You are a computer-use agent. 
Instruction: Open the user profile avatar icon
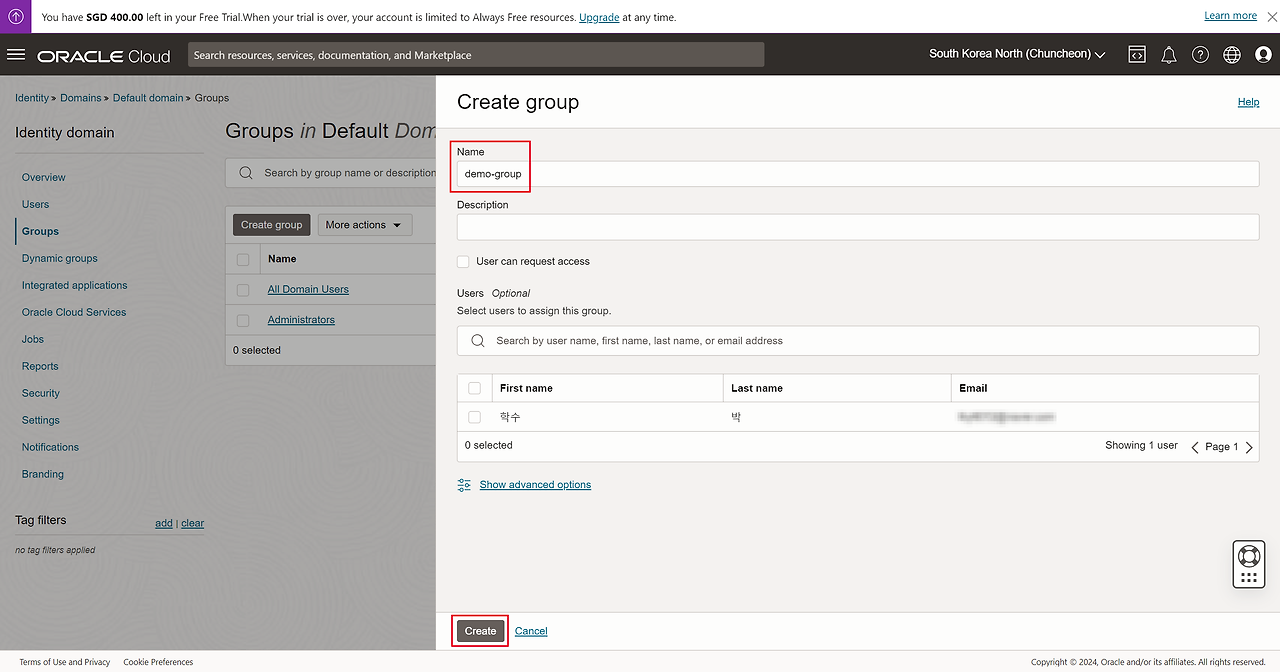[x=1263, y=55]
